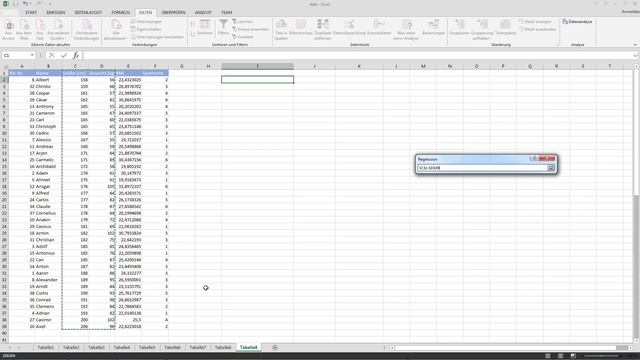Click Detail anzeigen button
The height and width of the screenshot is (360, 640).
[x=535, y=21]
